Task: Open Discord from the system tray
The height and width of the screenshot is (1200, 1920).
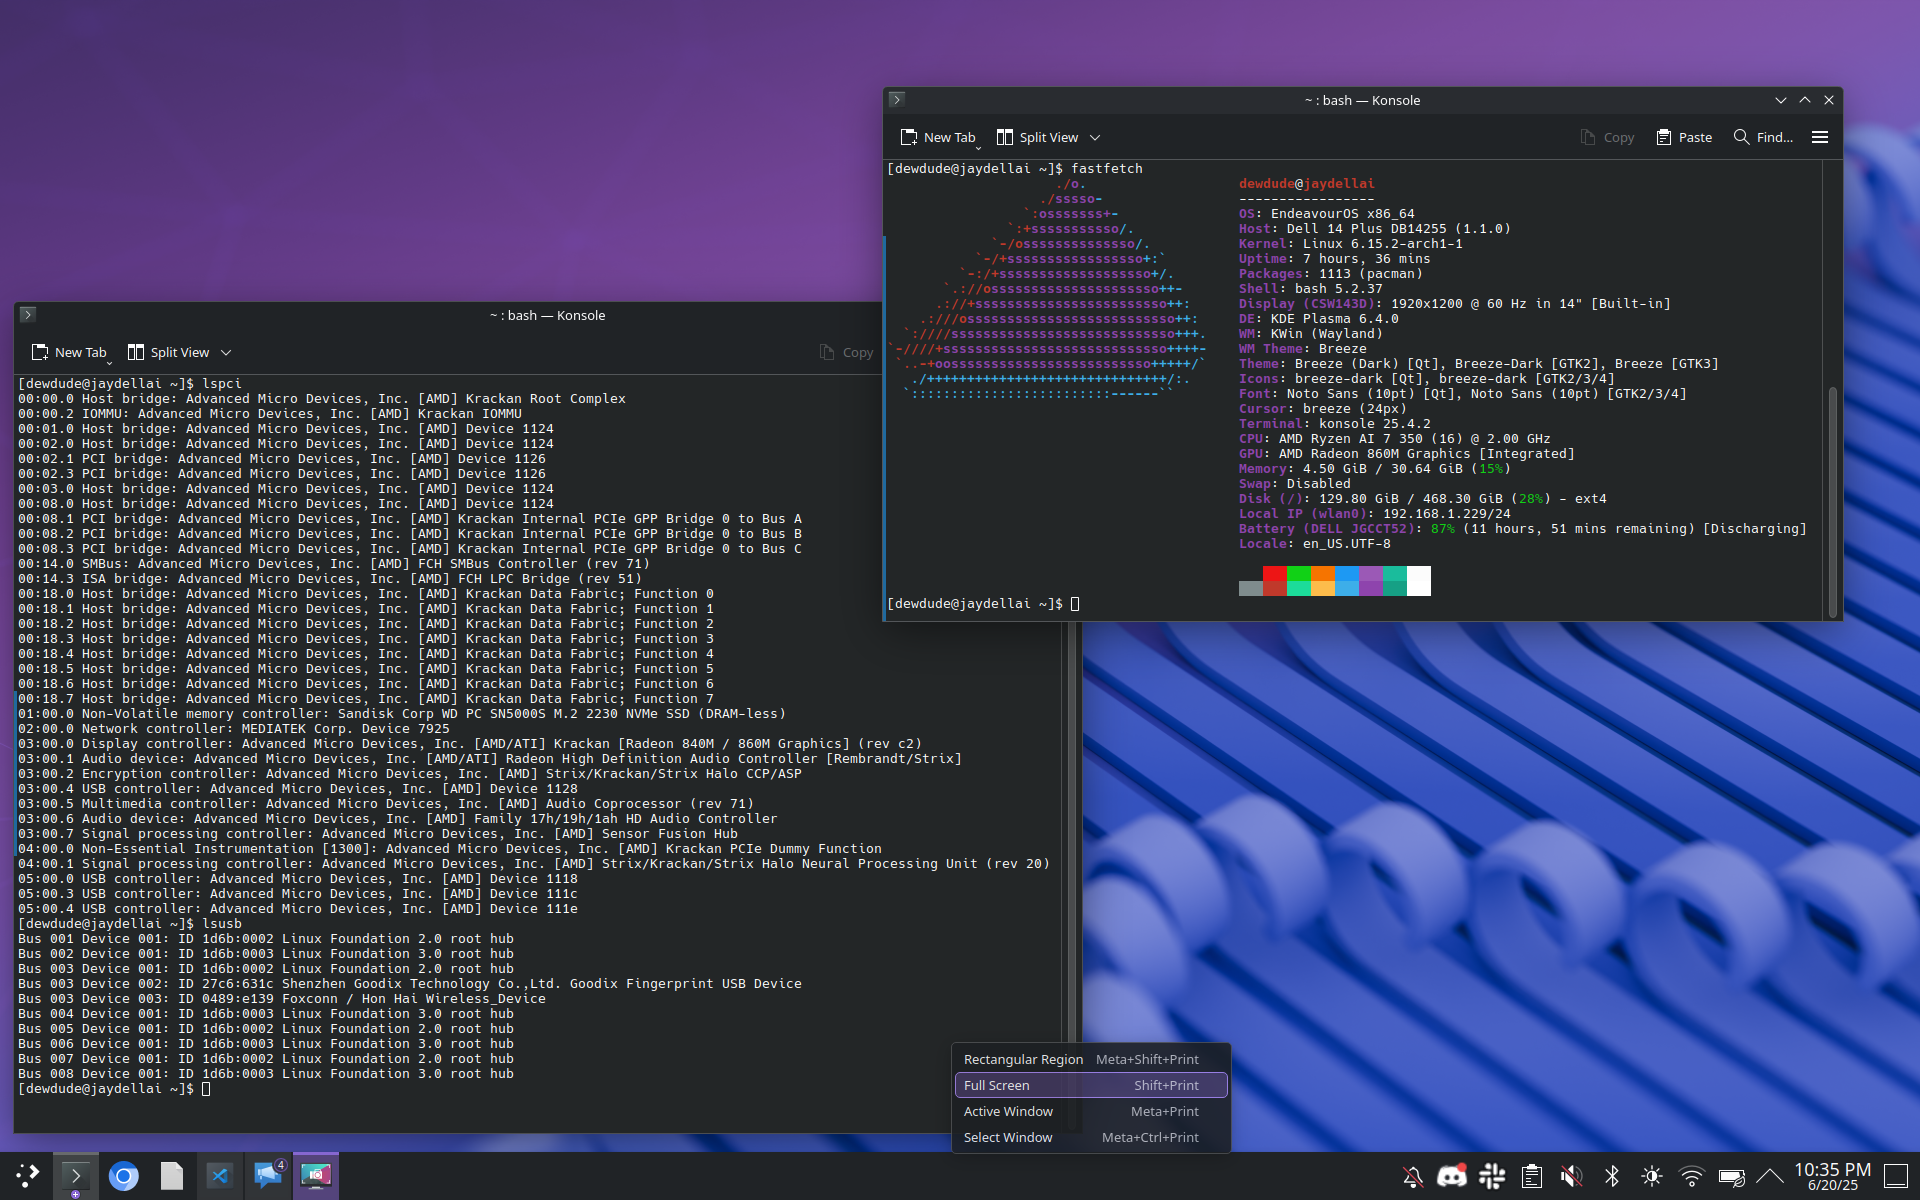Action: pyautogui.click(x=1452, y=1177)
